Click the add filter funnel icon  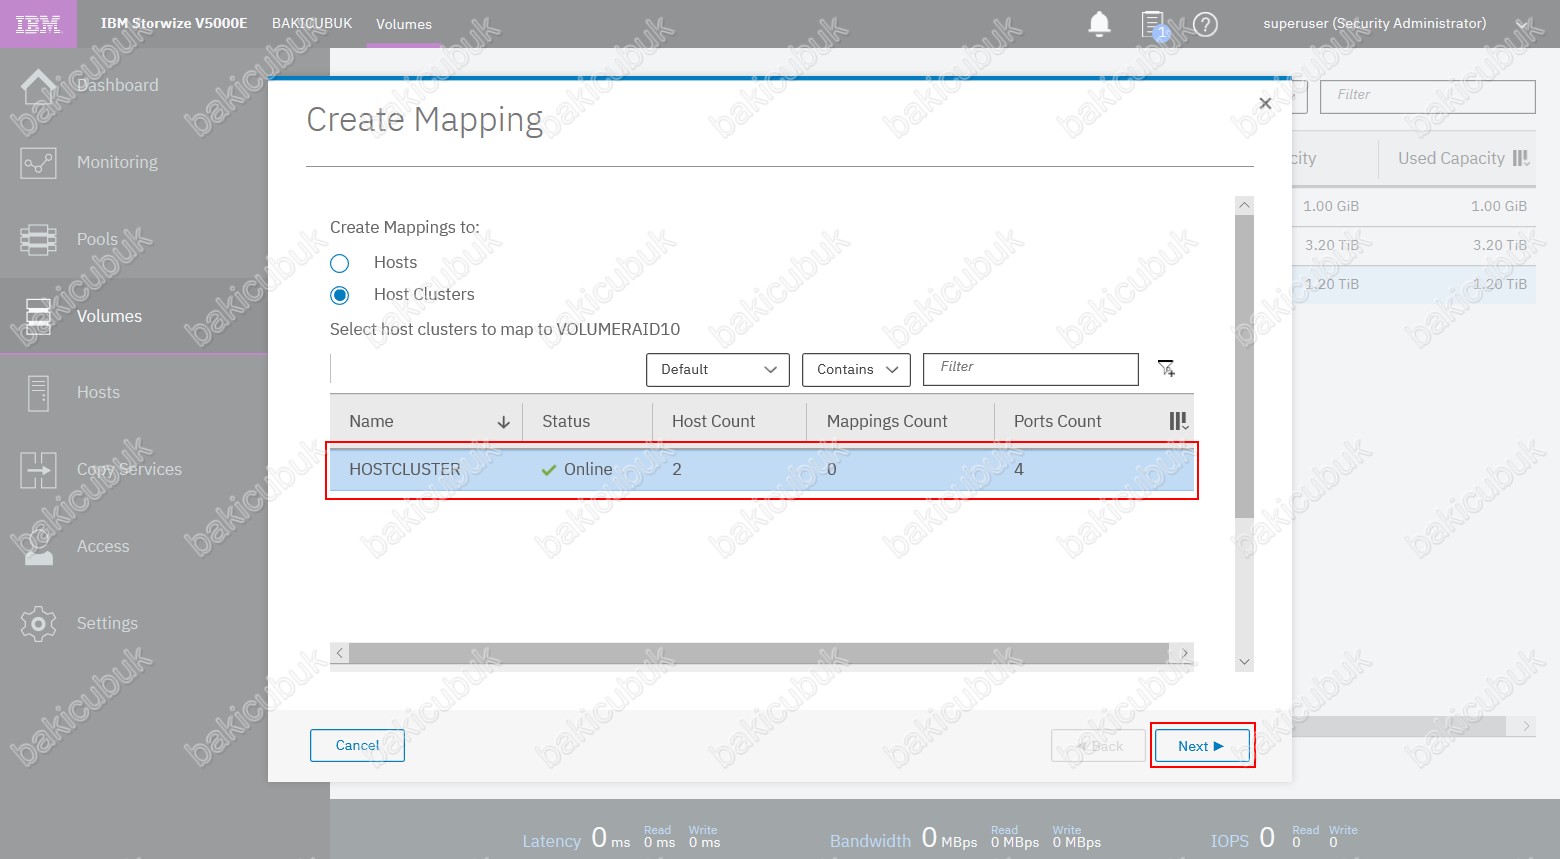[1166, 369]
